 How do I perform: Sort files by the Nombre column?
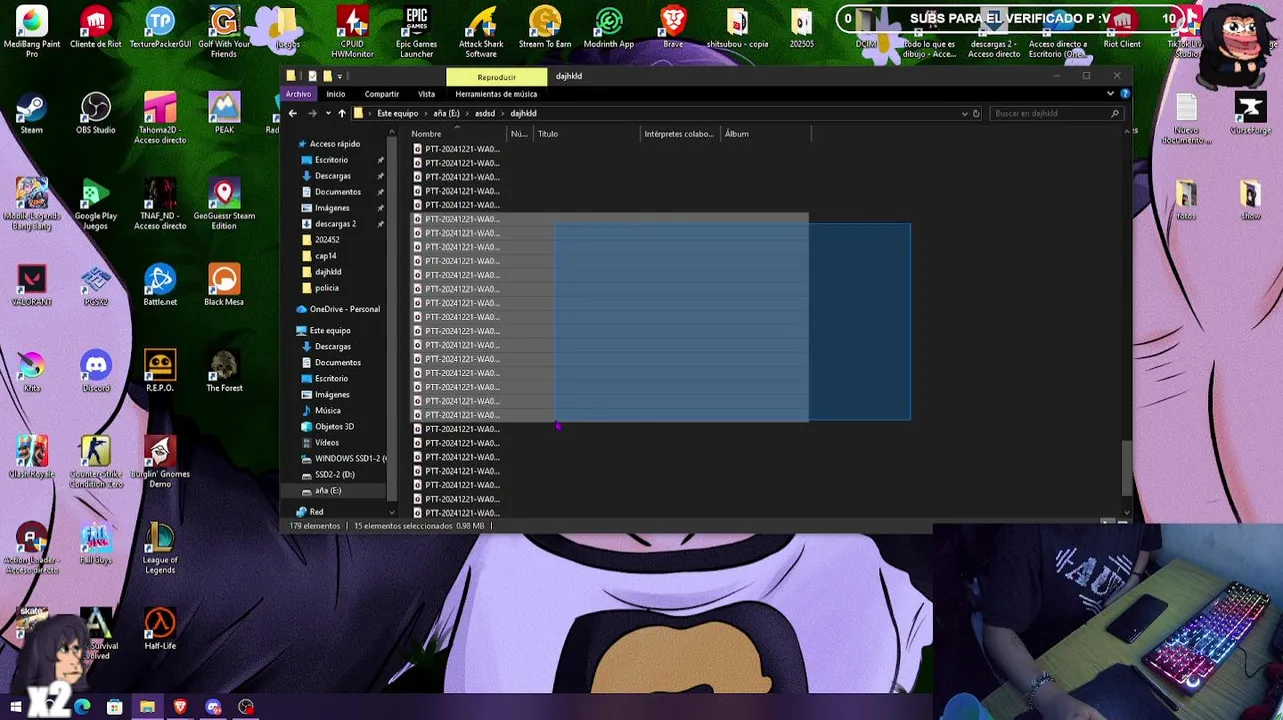coord(457,133)
